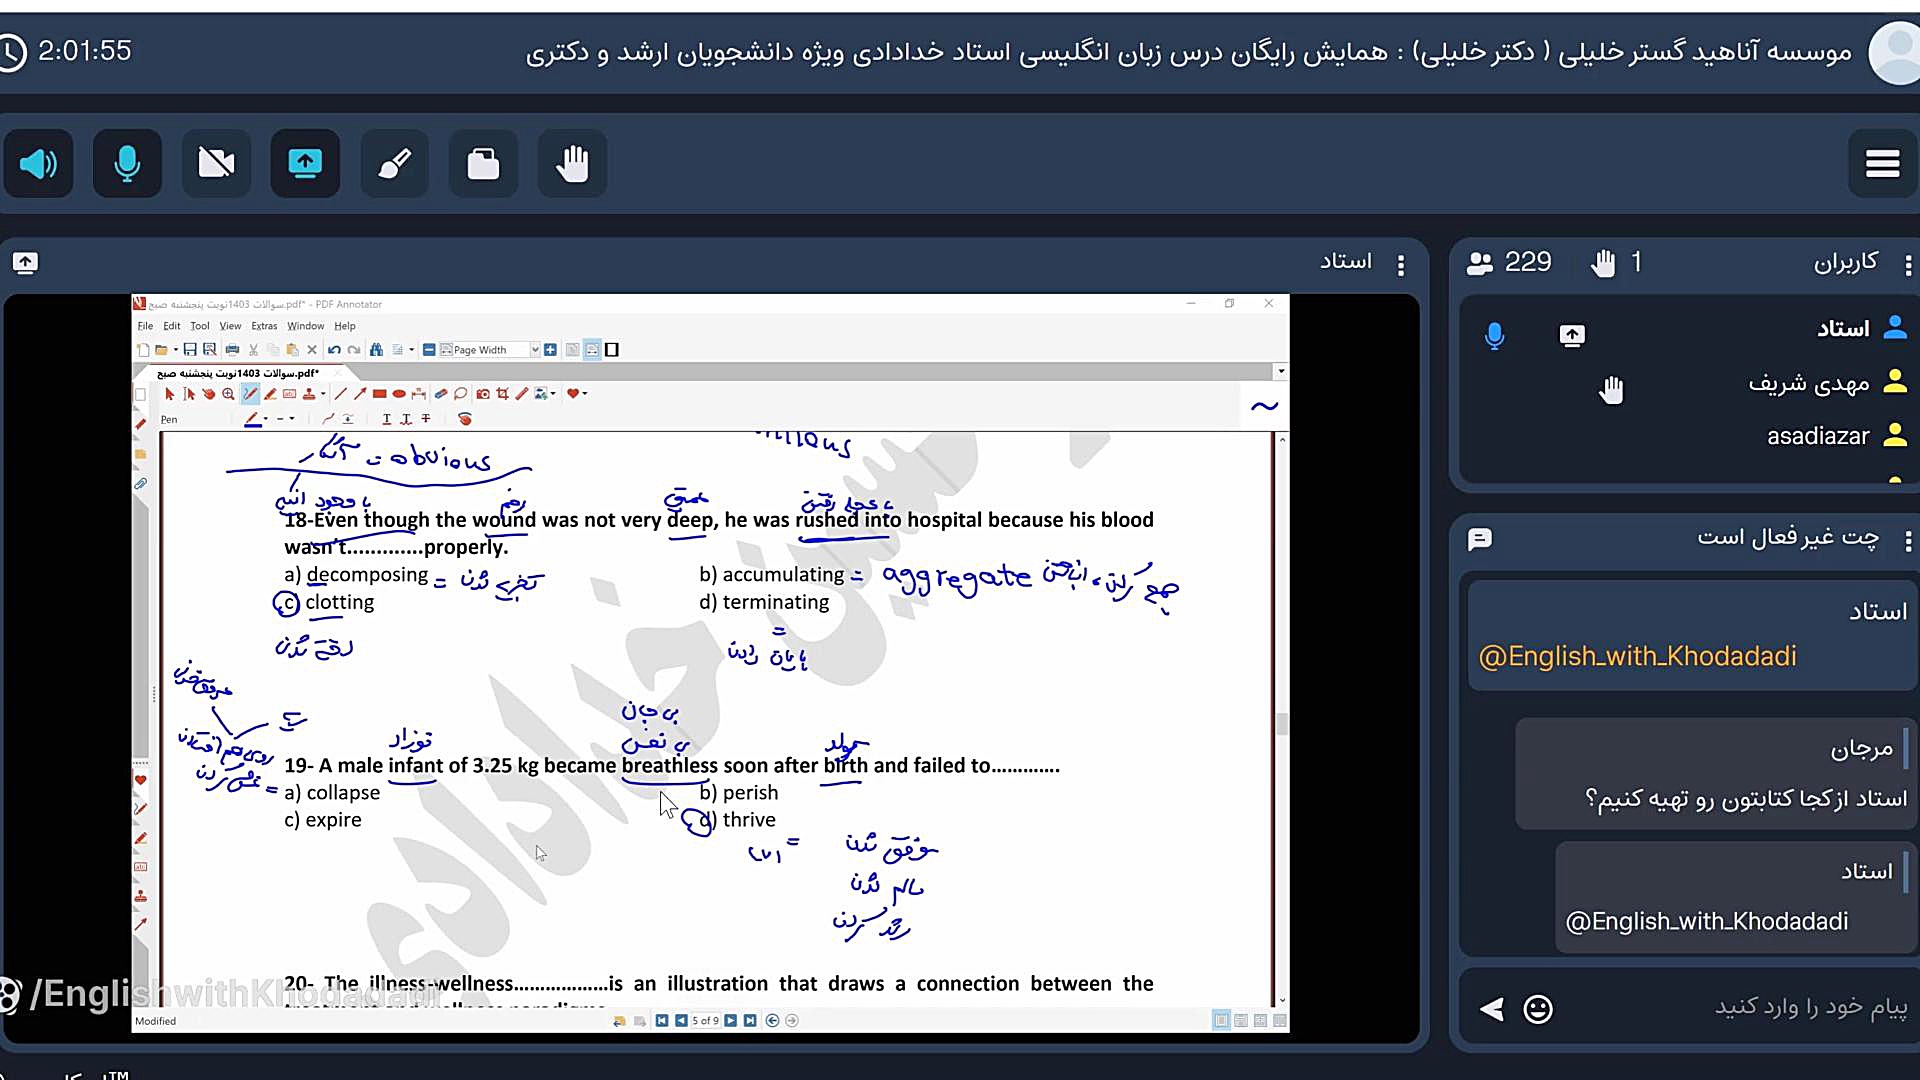Screen dimensions: 1920x1080
Task: Toggle the disabled camera button
Action: [216, 163]
